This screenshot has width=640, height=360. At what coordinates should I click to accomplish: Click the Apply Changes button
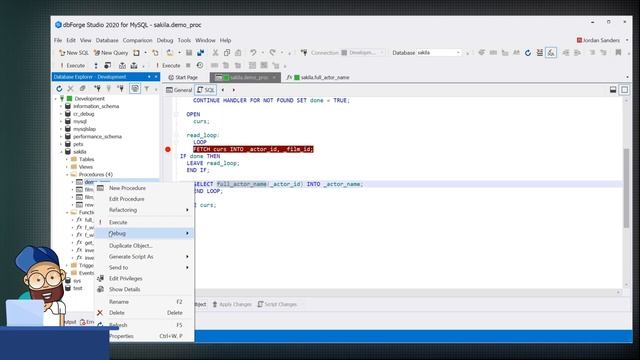[231, 304]
